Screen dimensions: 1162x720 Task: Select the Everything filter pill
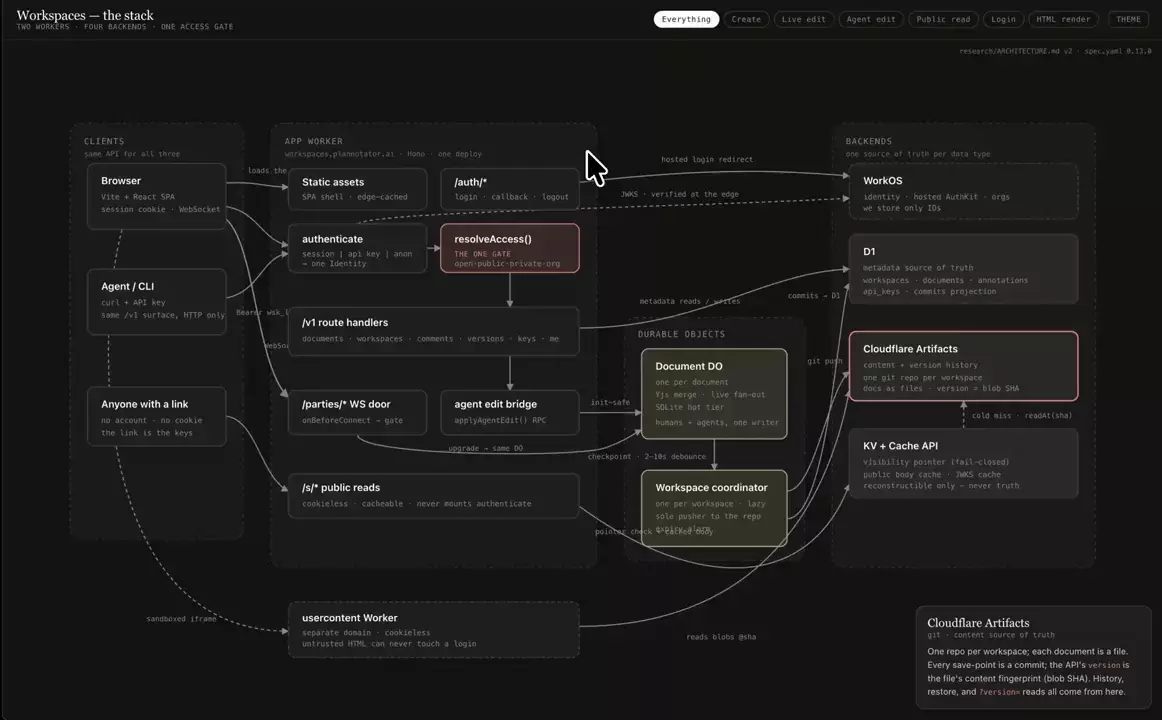(686, 19)
